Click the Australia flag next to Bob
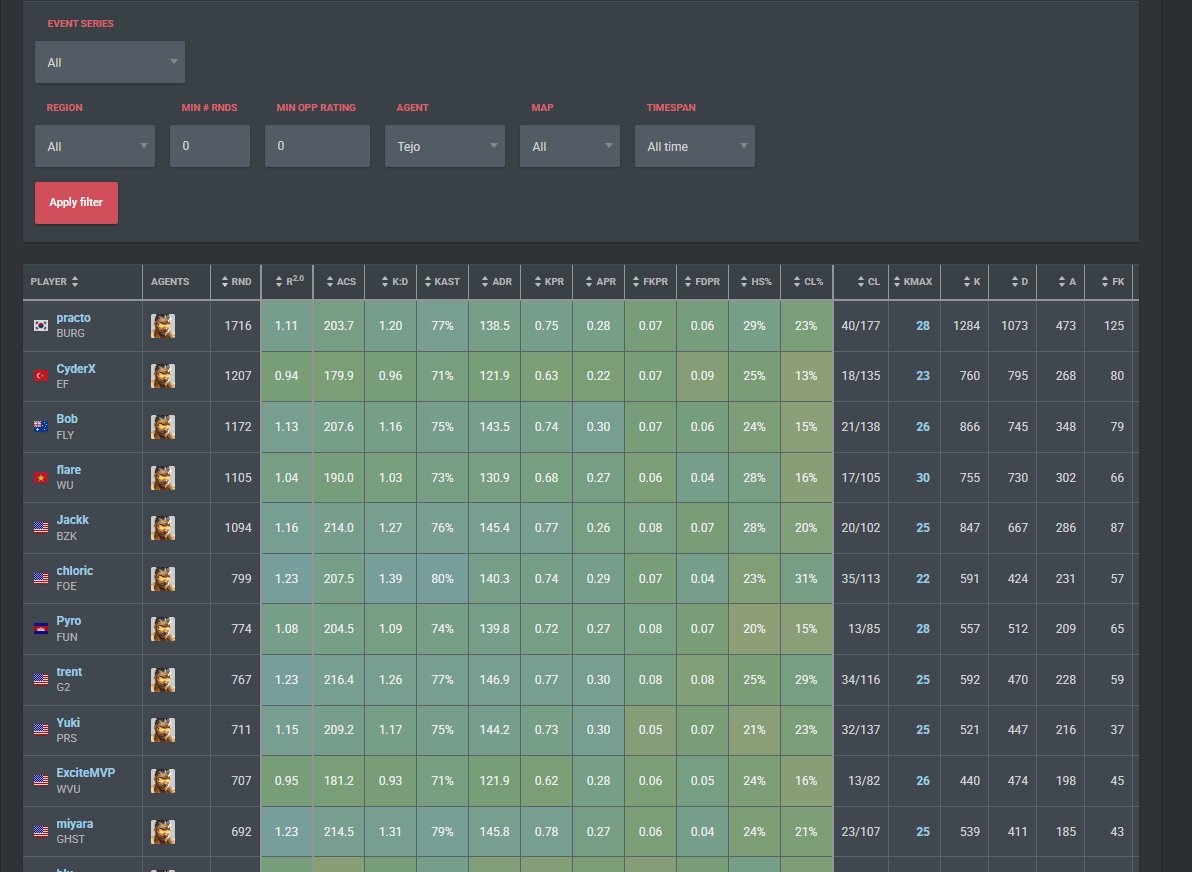Viewport: 1192px width, 872px height. pyautogui.click(x=41, y=426)
